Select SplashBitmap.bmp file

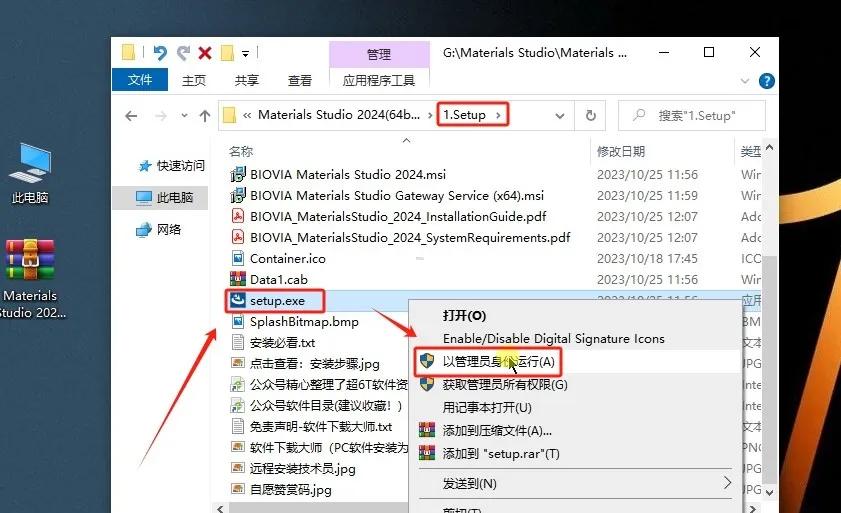[304, 321]
